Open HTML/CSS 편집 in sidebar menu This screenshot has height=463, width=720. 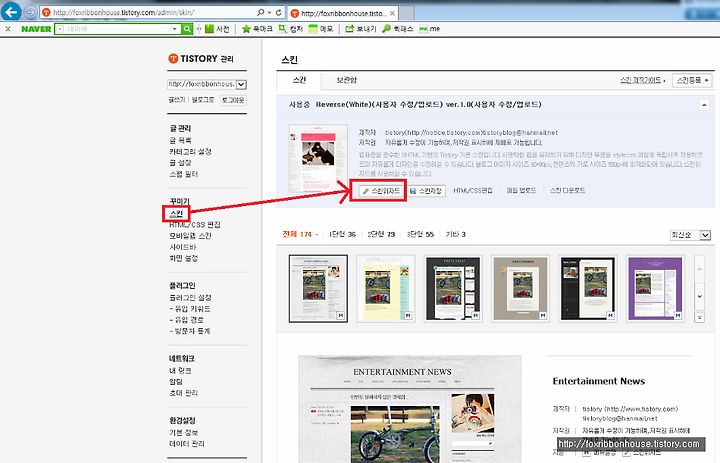(x=195, y=225)
